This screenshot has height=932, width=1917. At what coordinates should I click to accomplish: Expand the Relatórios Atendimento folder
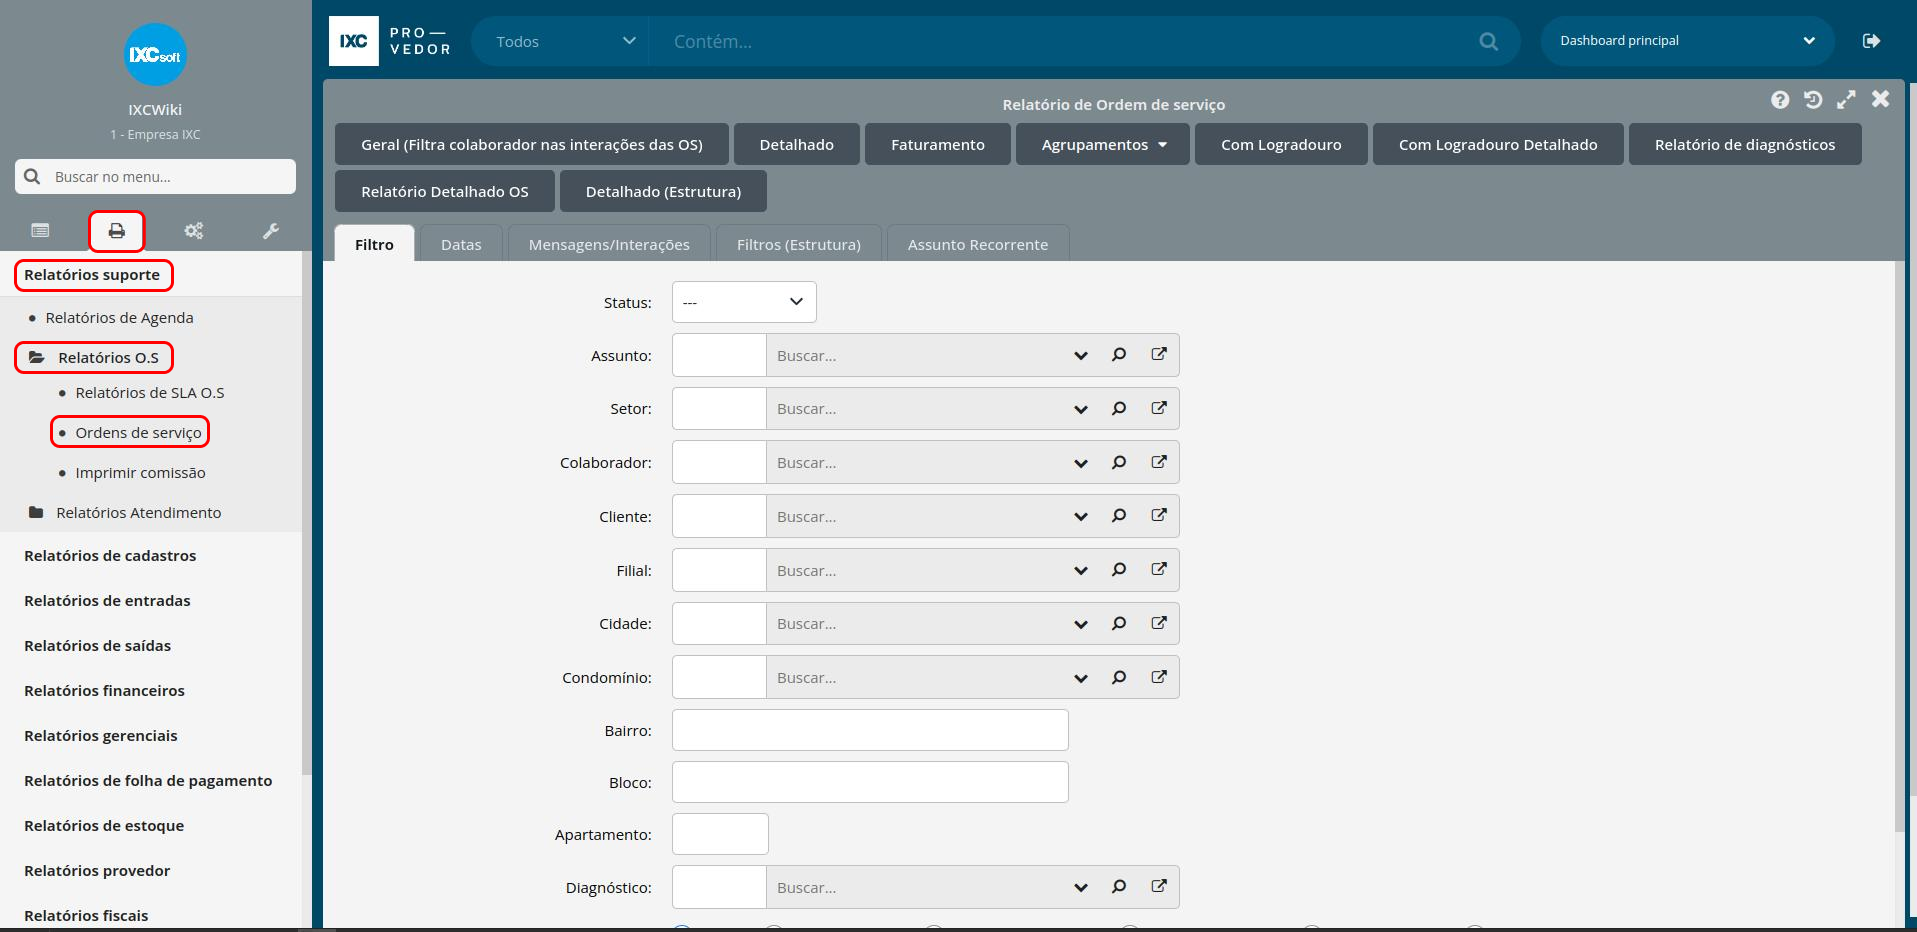click(125, 512)
